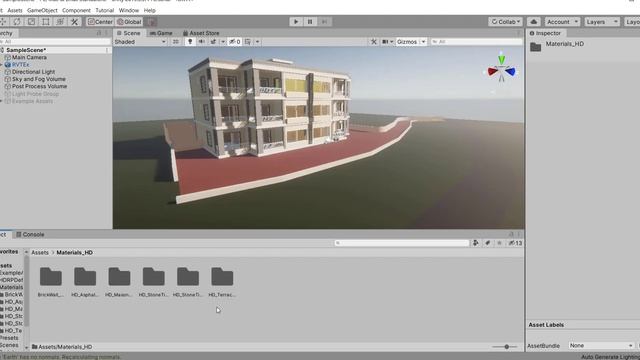Toggle pivot mode with Center button

tap(100, 22)
